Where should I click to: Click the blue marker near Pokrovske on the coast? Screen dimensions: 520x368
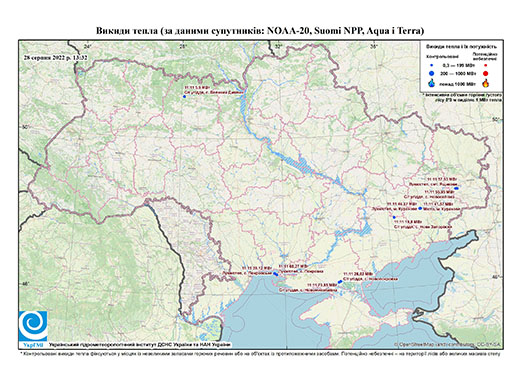(x=275, y=274)
